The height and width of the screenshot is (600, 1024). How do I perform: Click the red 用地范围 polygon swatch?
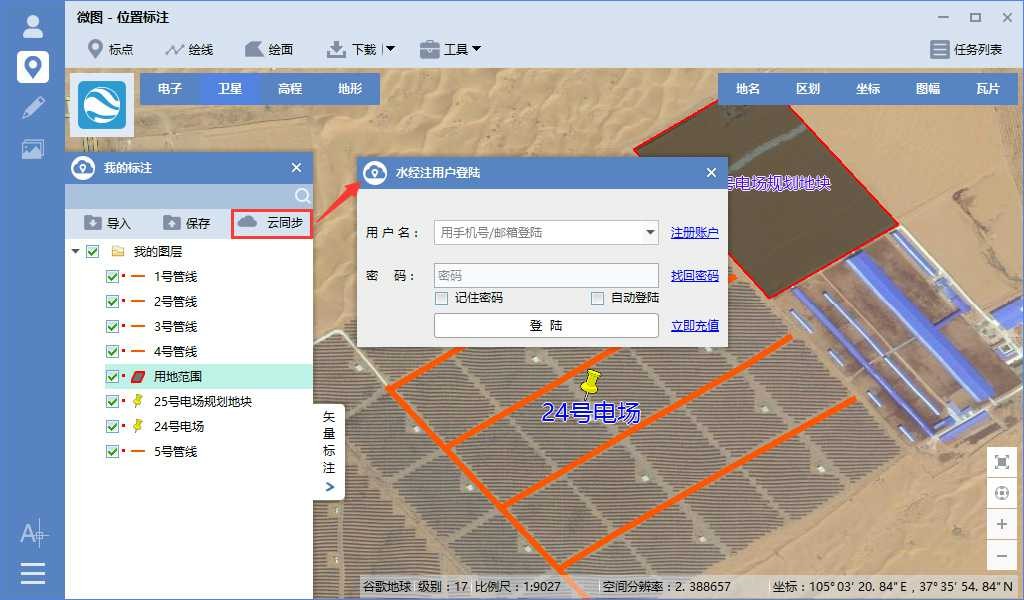pos(137,377)
